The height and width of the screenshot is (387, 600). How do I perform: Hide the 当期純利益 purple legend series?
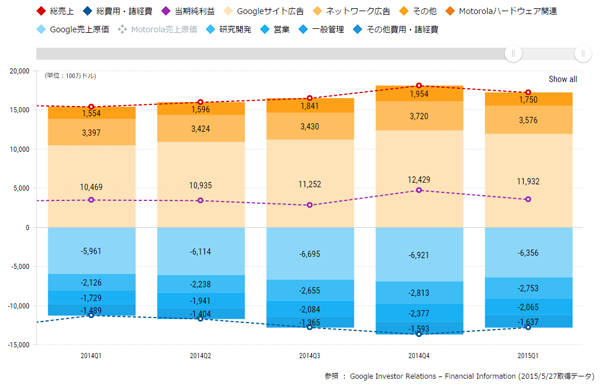166,11
